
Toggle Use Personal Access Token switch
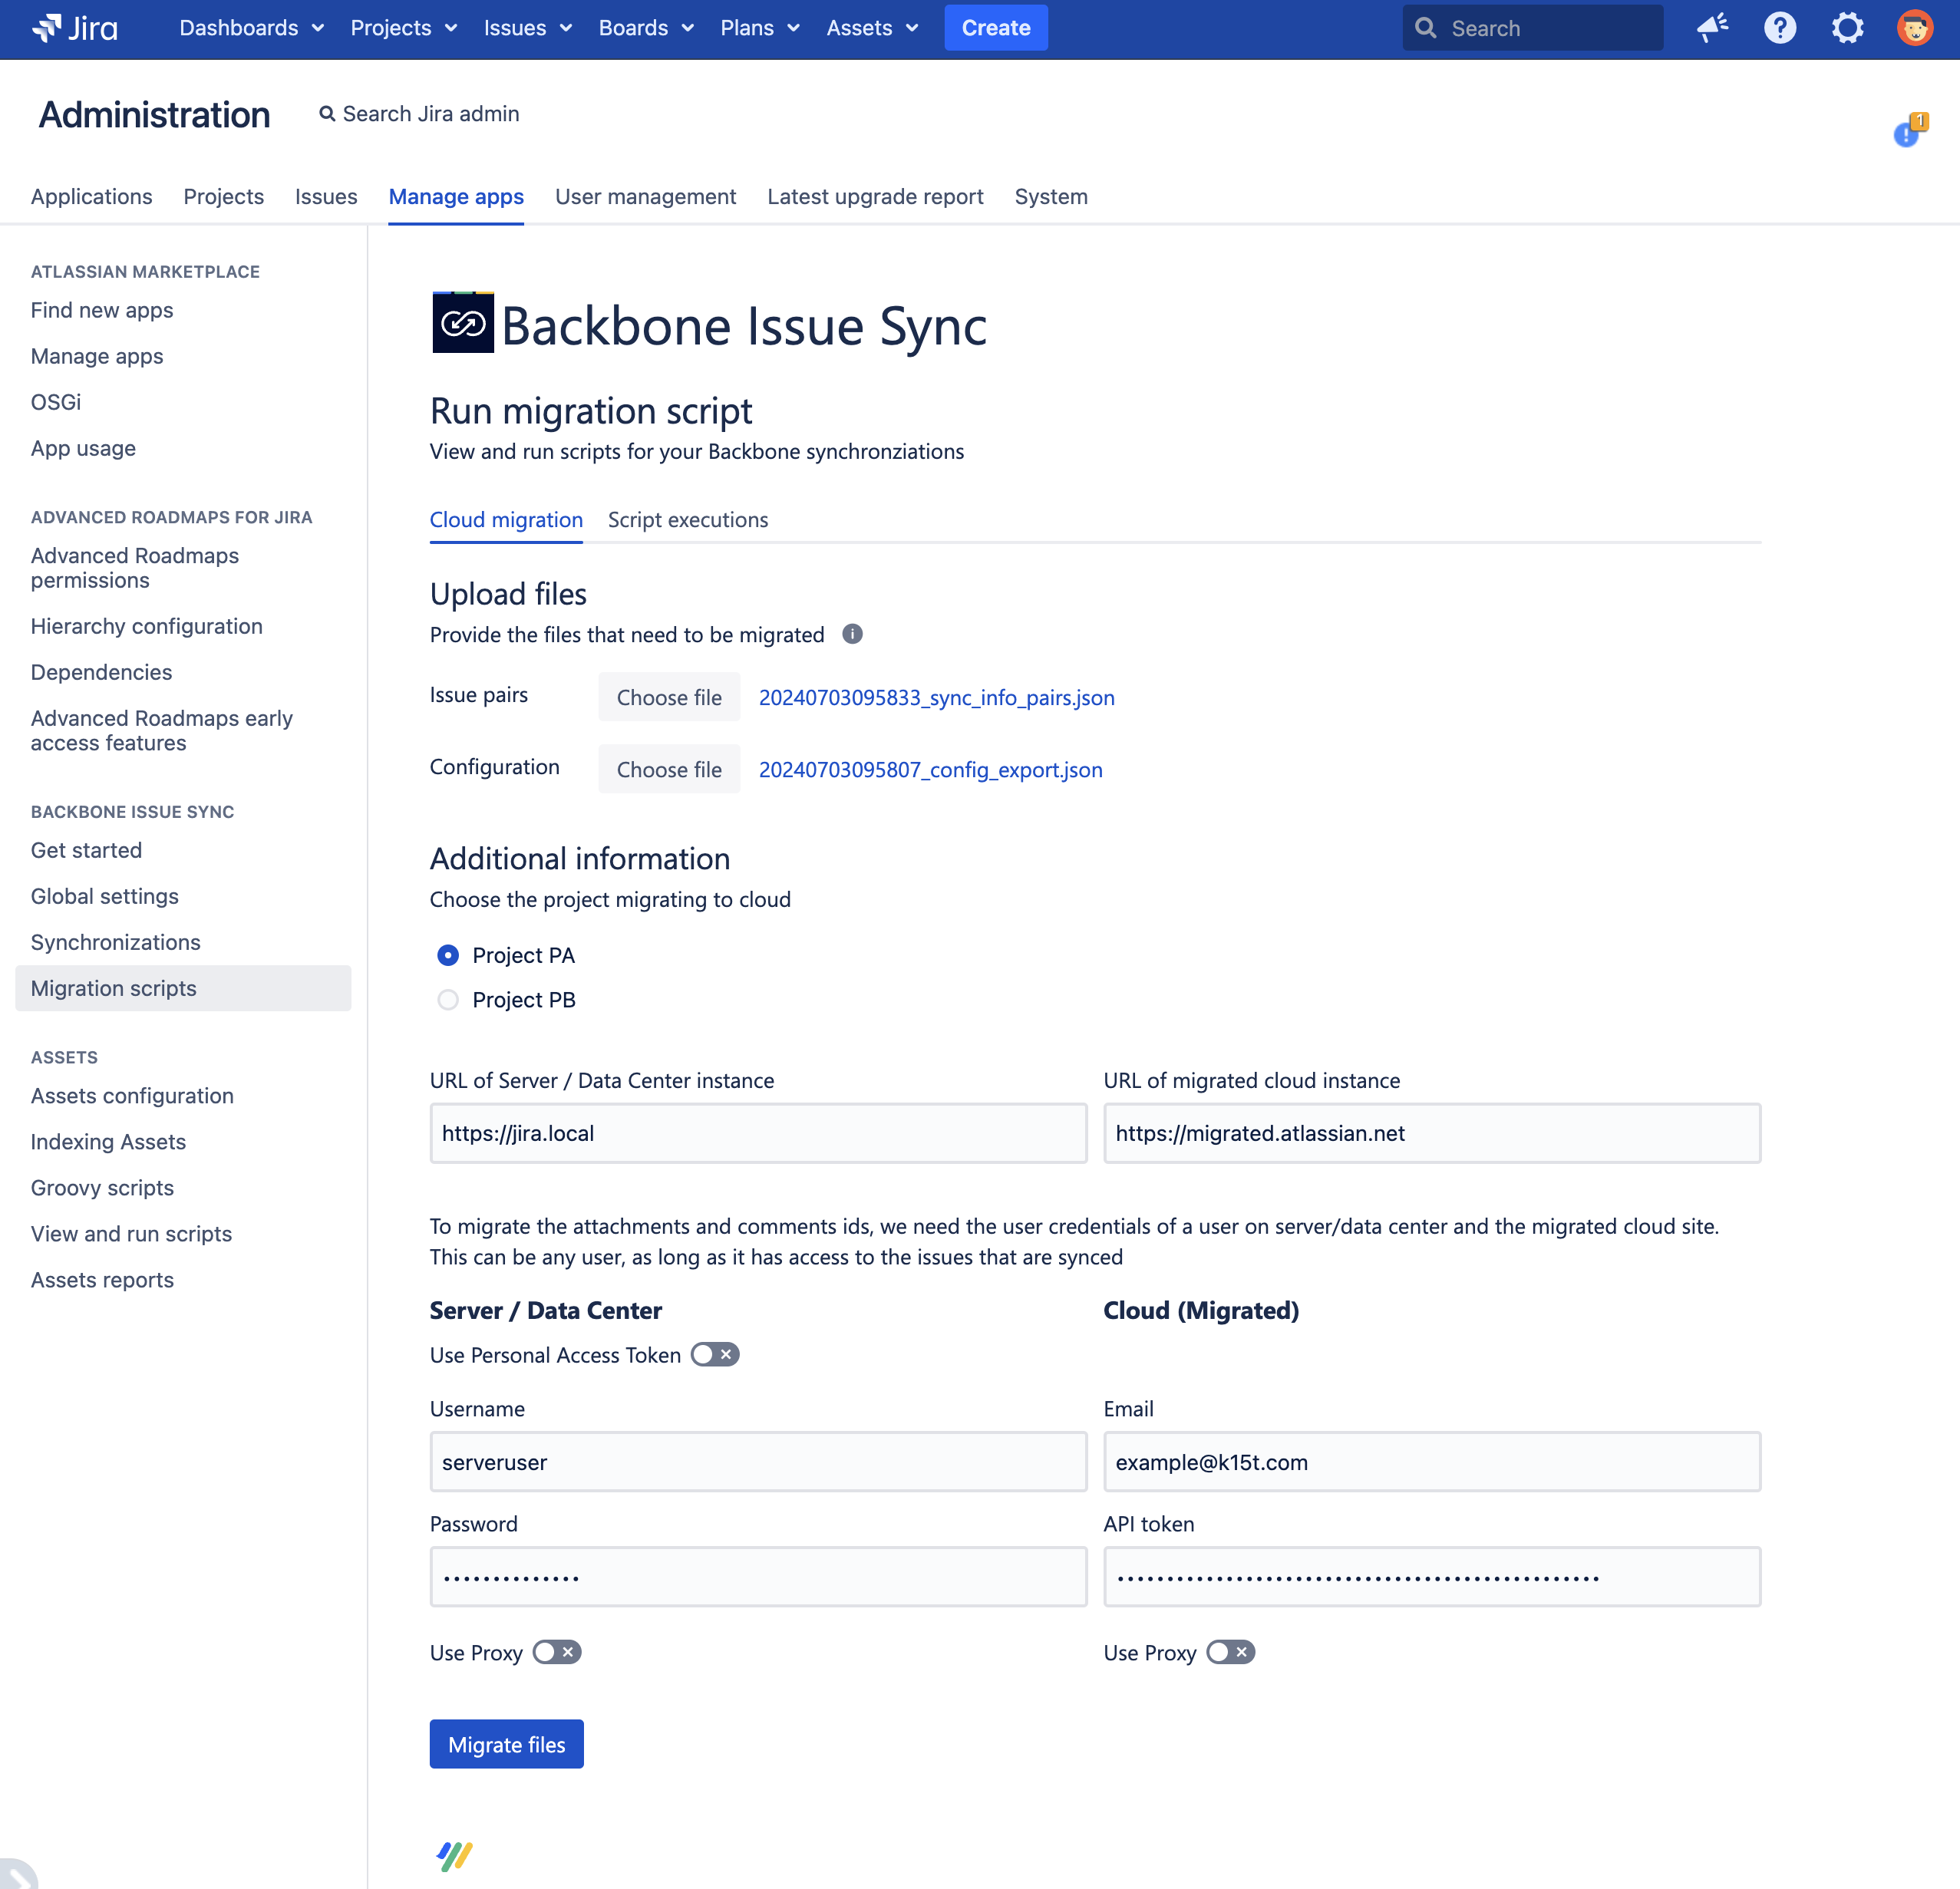(x=714, y=1354)
